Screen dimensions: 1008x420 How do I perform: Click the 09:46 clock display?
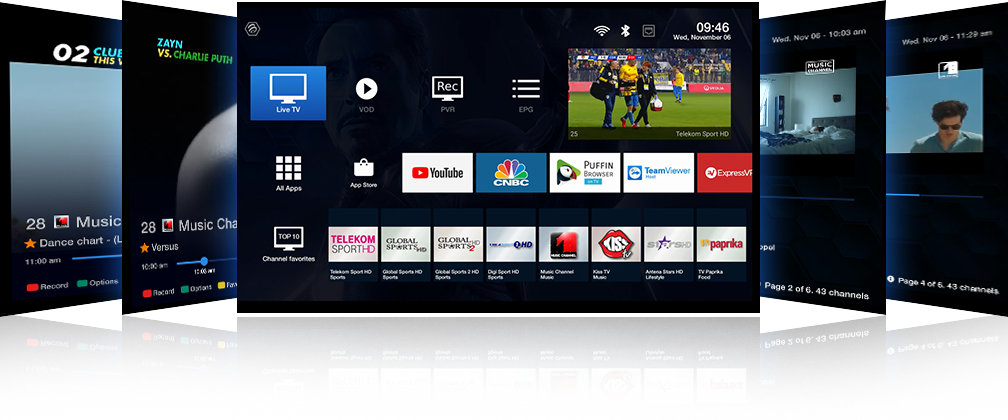coord(712,27)
